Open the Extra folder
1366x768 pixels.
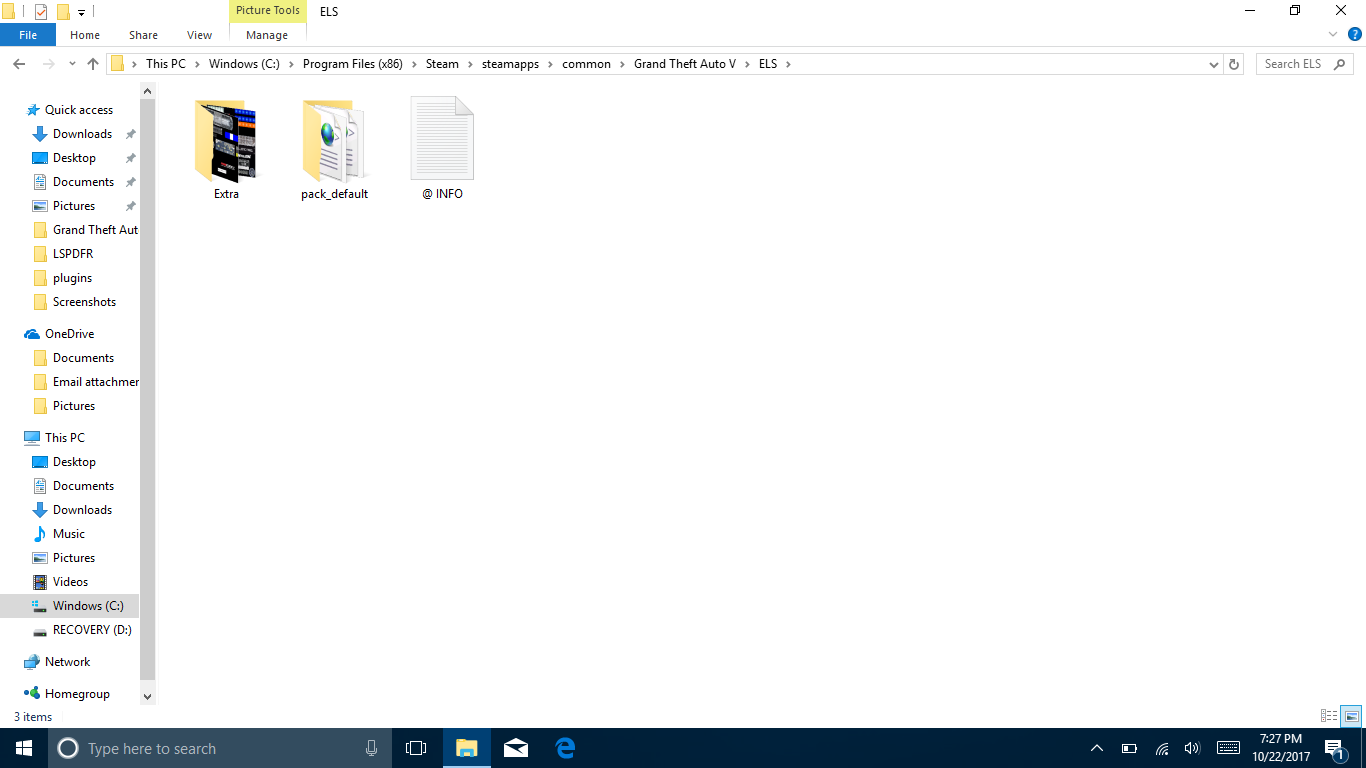(x=226, y=148)
